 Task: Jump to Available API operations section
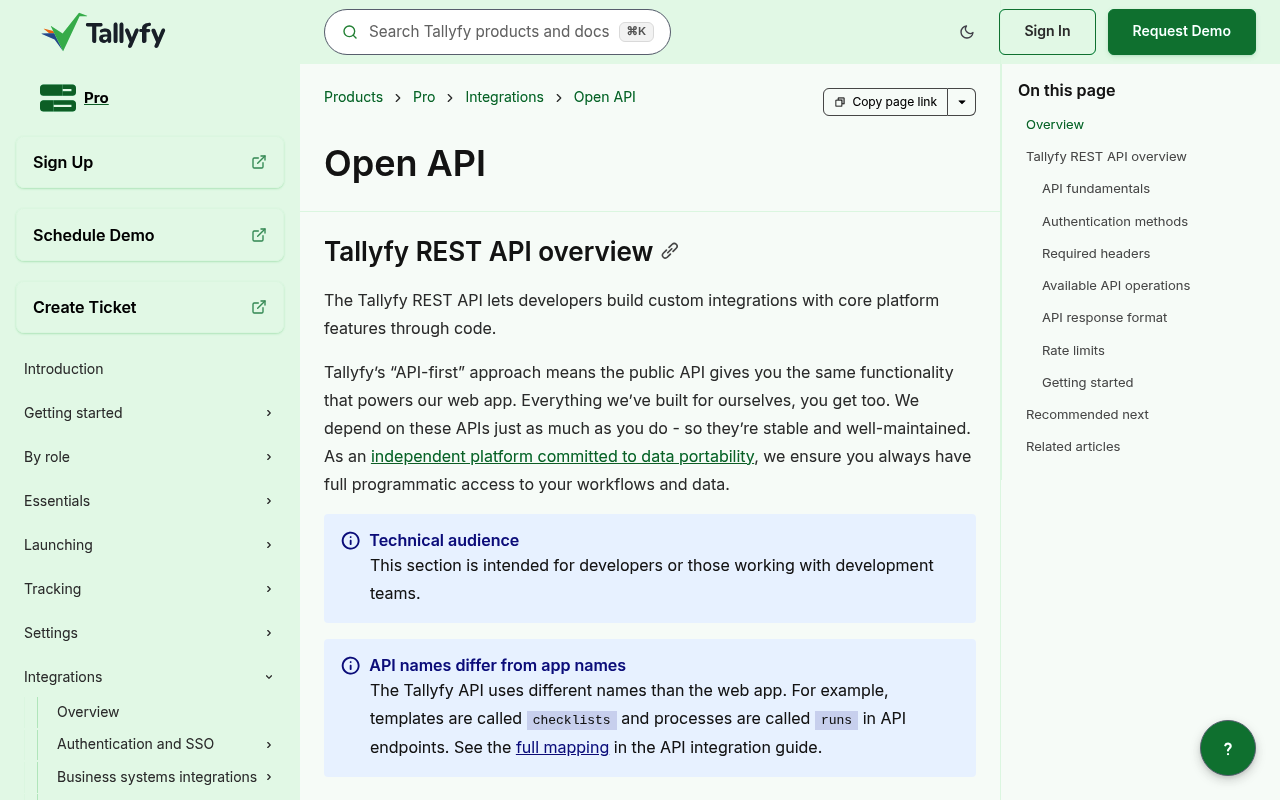coord(1116,286)
